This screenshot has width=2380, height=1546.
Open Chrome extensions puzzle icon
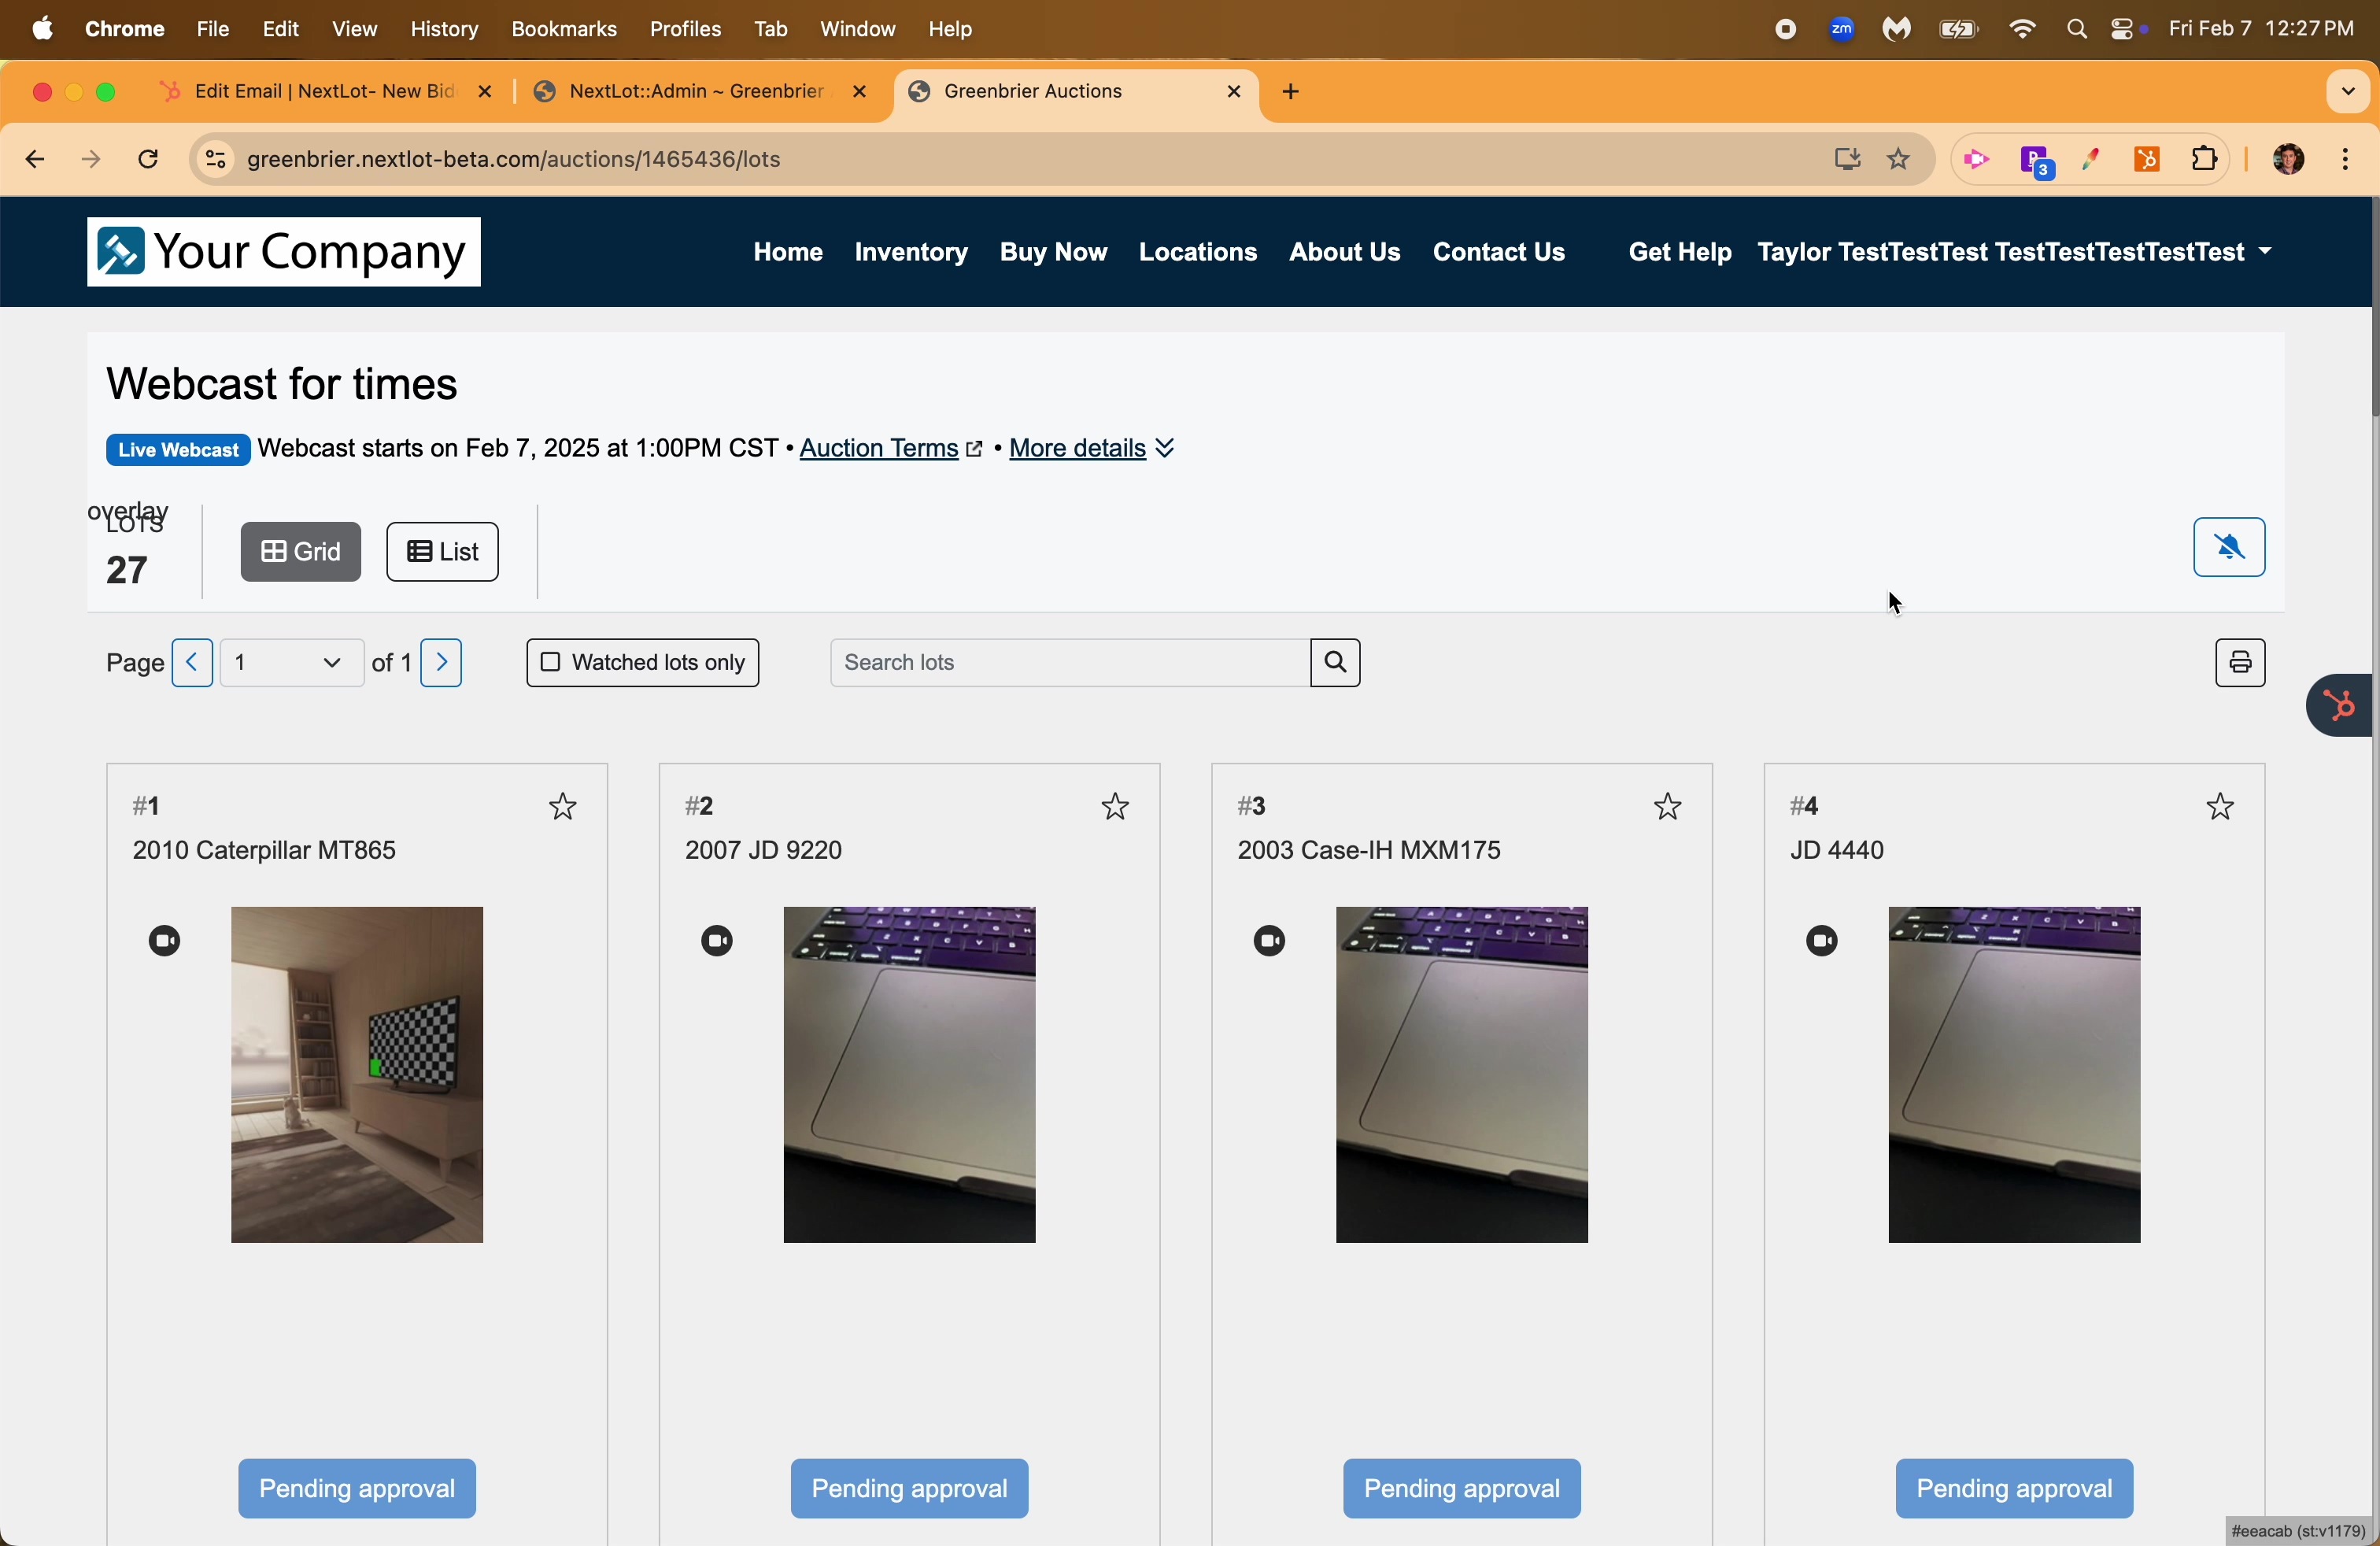coord(2204,160)
